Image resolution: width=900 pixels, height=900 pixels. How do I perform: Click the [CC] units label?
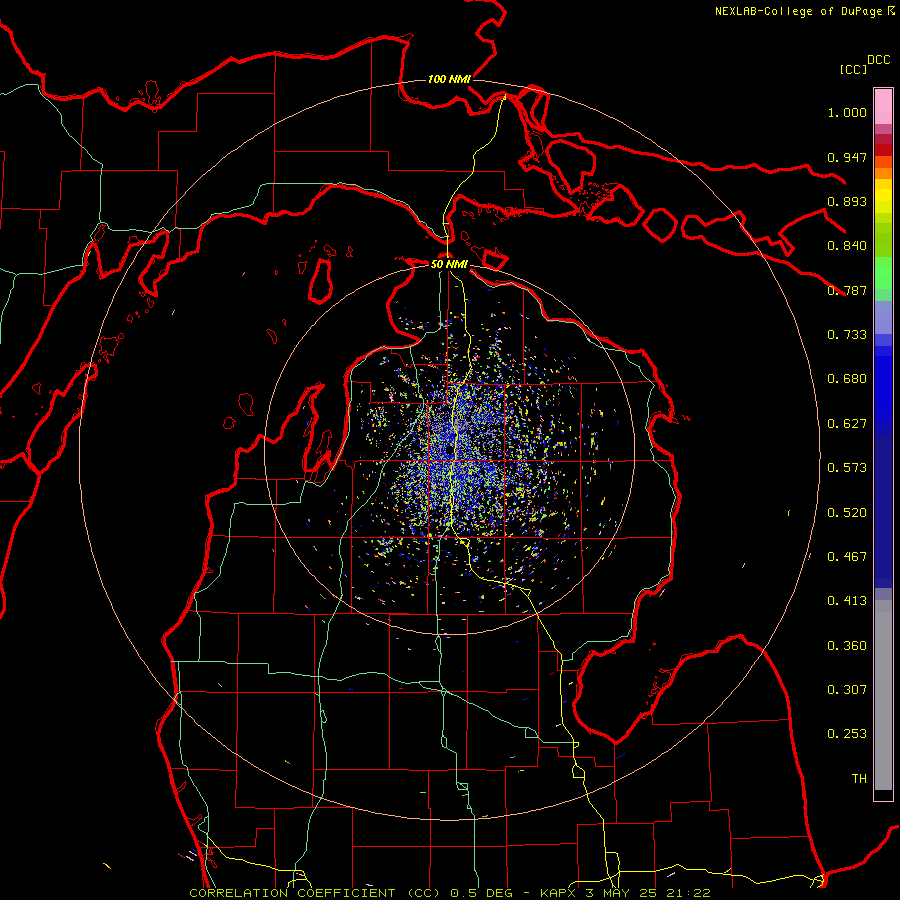pos(853,69)
